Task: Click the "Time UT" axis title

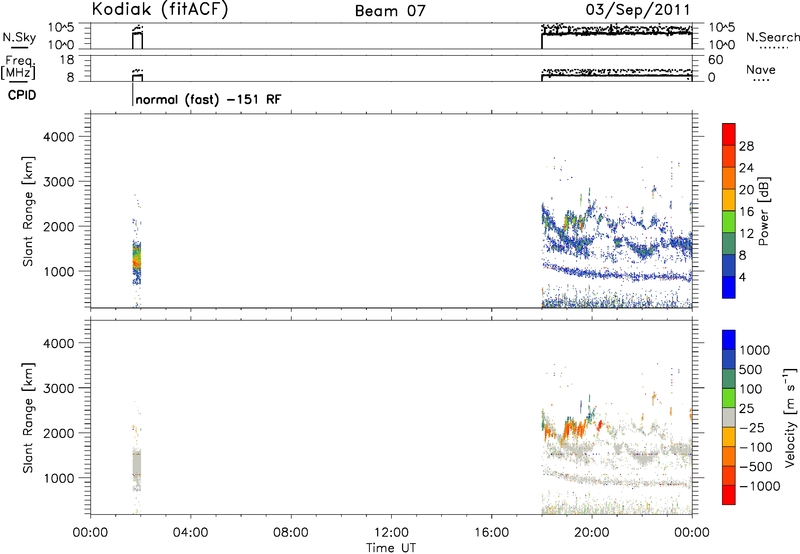Action: (x=391, y=548)
